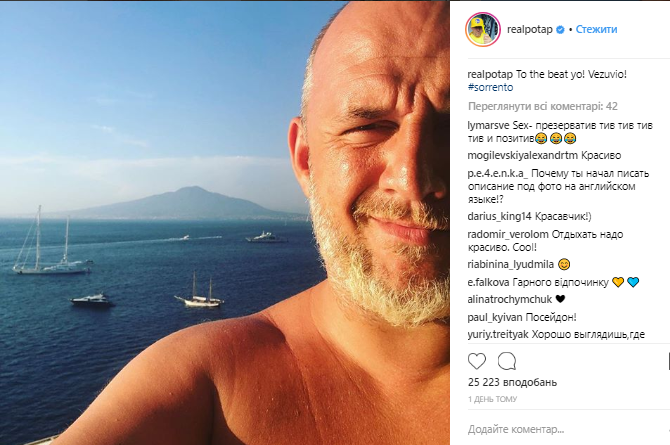This screenshot has width=670, height=445.
Task: Open realpotap's profile avatar
Action: (x=482, y=30)
